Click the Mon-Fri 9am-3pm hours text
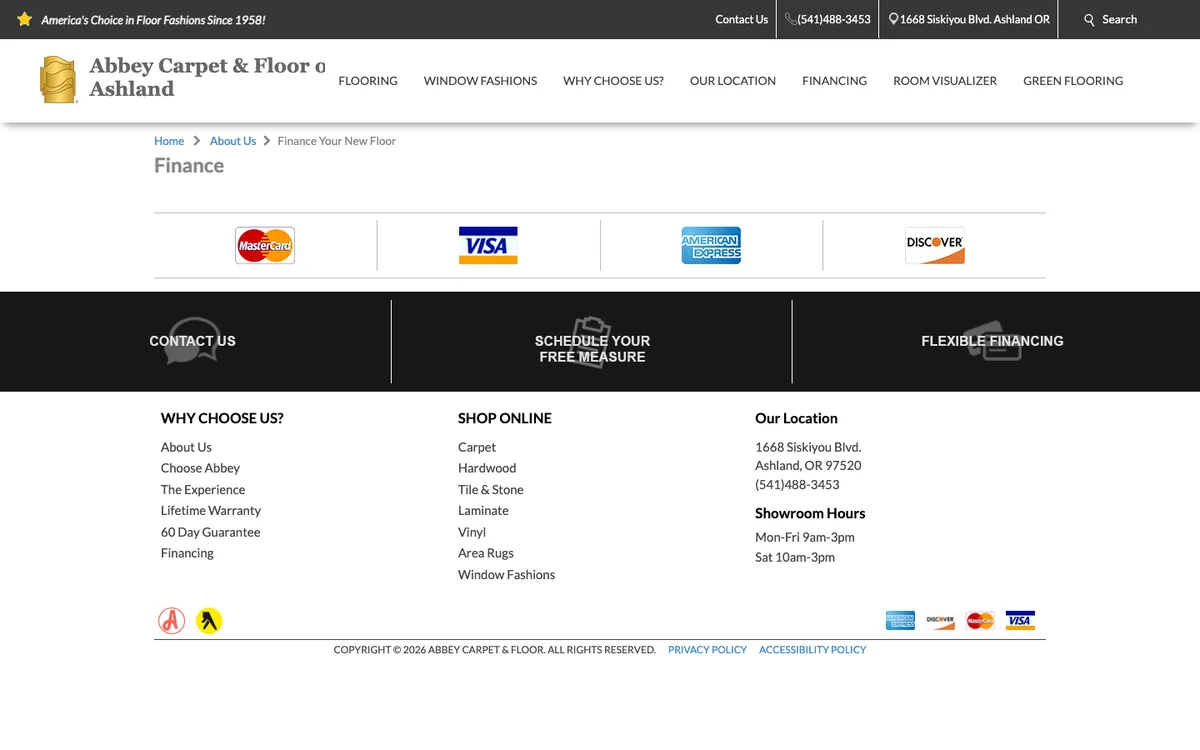 (x=805, y=537)
